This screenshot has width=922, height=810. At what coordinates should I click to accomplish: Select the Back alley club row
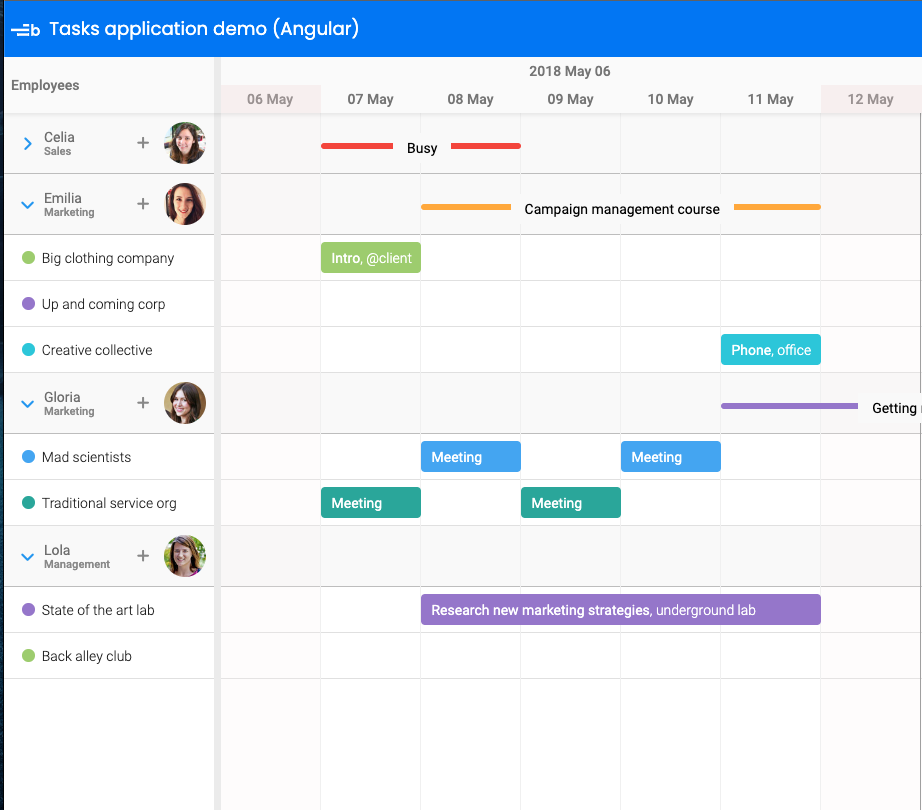[87, 656]
